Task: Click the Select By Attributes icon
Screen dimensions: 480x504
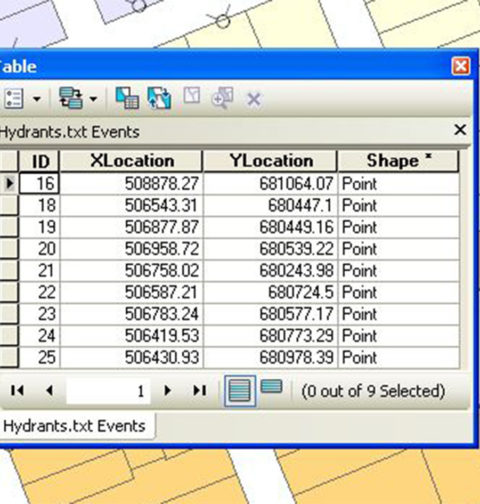Action: pos(127,98)
